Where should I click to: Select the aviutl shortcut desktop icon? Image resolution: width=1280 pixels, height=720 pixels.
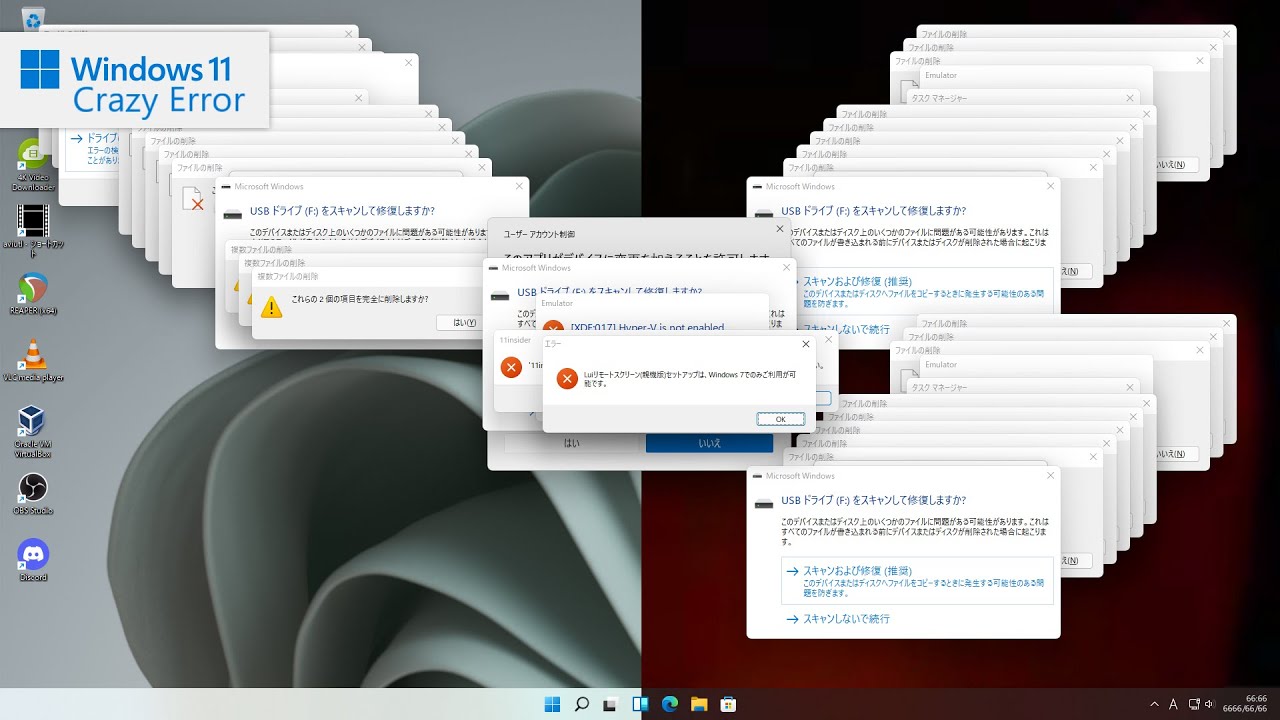pyautogui.click(x=32, y=232)
